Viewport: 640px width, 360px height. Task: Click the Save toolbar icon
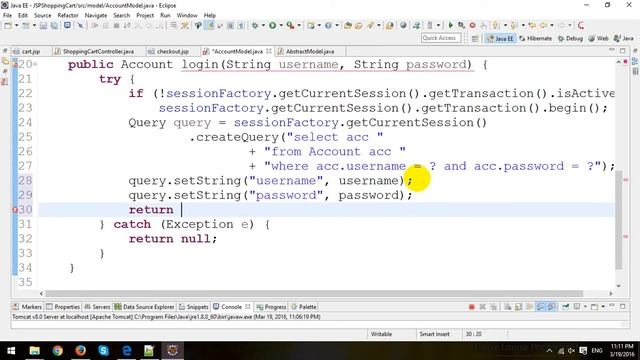click(x=43, y=26)
